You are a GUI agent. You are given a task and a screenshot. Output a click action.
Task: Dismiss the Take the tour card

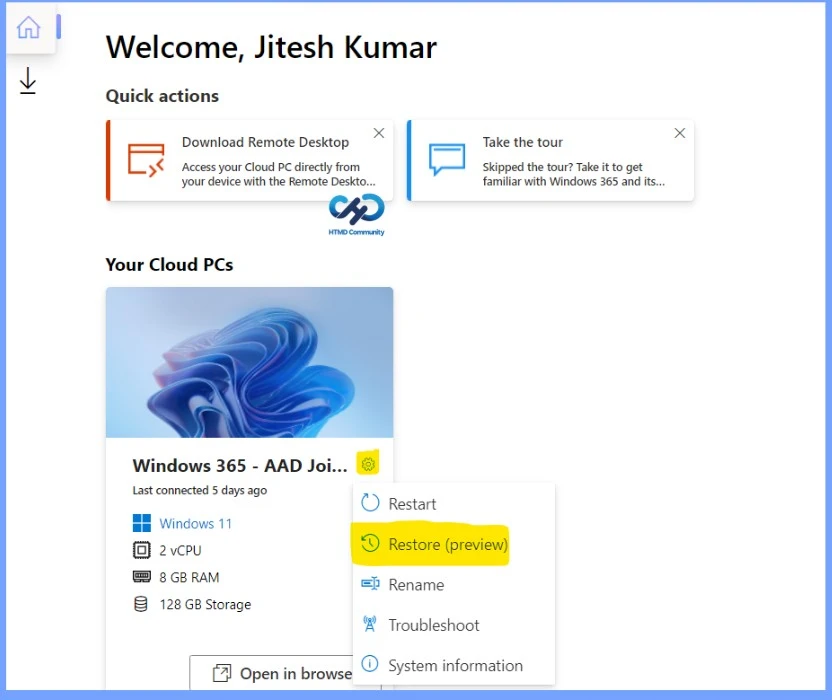click(680, 133)
